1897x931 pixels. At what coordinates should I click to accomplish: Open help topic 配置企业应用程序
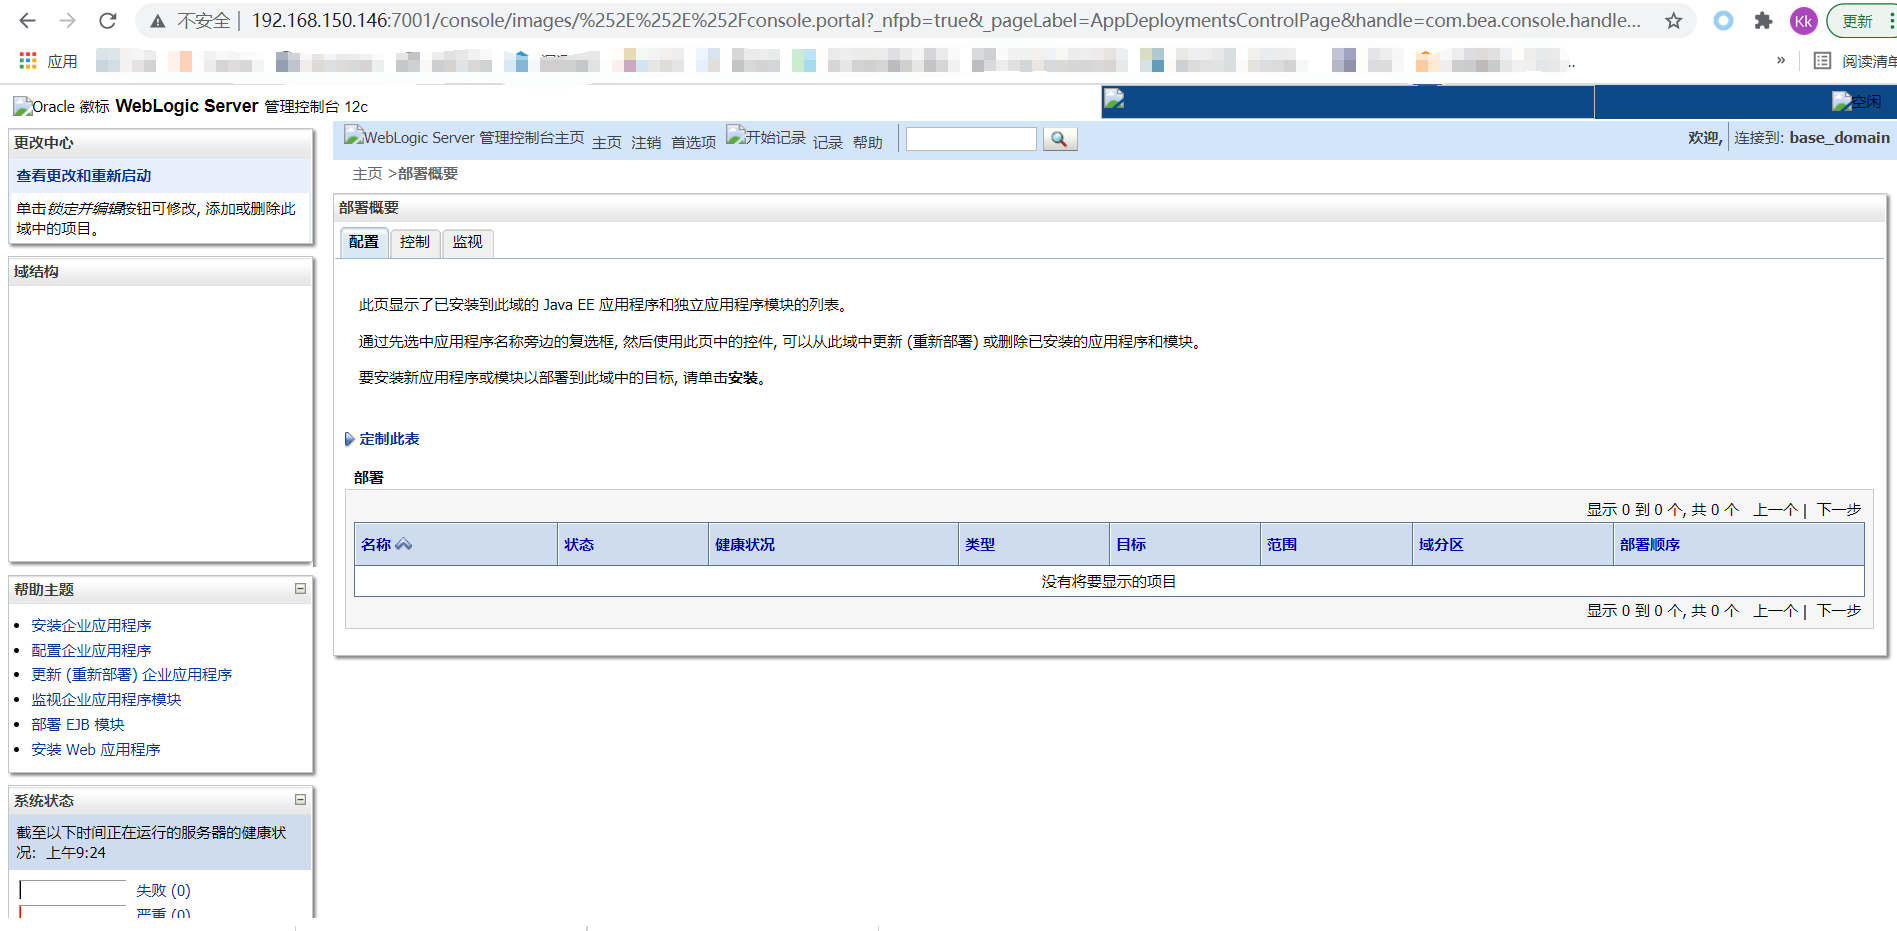click(91, 650)
